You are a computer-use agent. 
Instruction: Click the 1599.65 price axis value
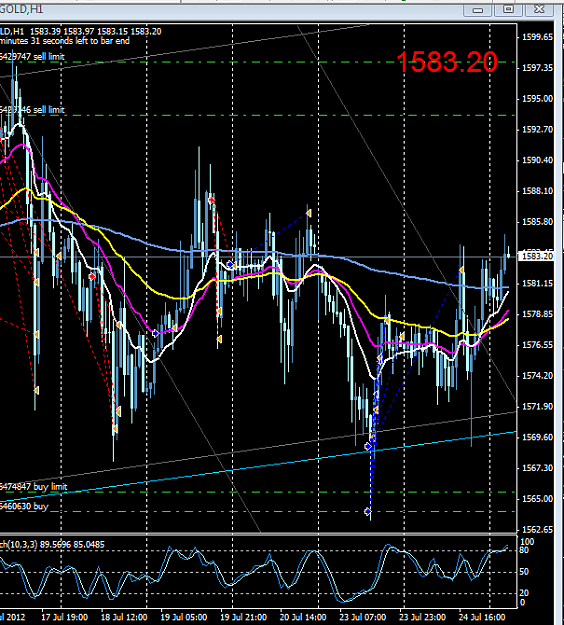[x=537, y=37]
